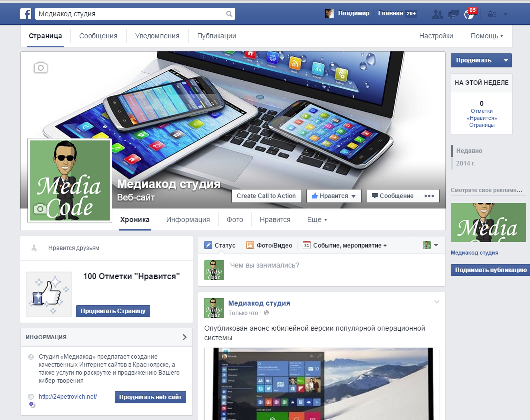The image size is (530, 420).
Task: Click the Create Call to Action button
Action: click(266, 196)
